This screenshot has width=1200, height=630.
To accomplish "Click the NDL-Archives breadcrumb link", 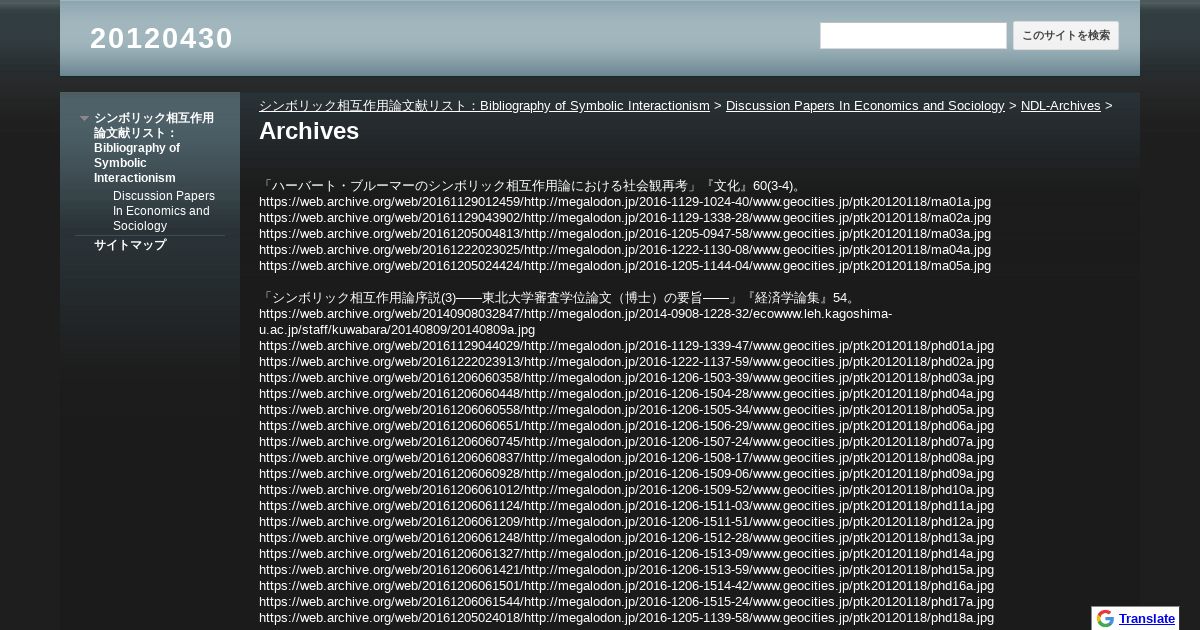I will point(1060,106).
